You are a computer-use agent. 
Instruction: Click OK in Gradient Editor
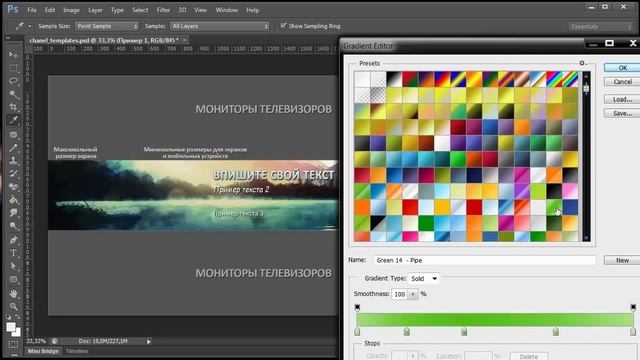coord(622,68)
